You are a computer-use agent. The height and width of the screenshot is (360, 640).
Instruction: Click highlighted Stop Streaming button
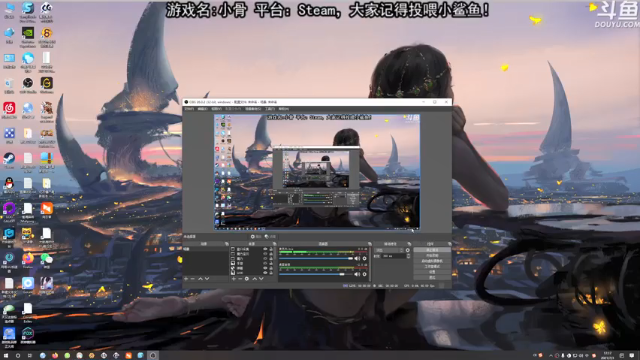432,250
